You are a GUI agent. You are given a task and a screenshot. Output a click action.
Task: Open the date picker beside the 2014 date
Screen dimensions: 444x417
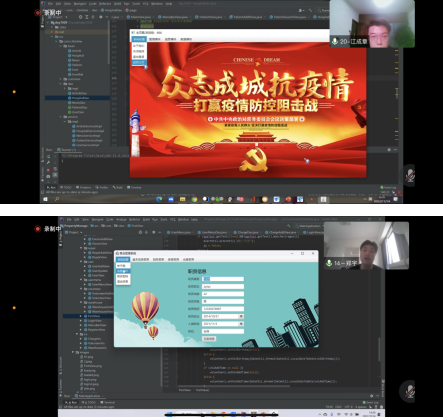click(x=241, y=316)
